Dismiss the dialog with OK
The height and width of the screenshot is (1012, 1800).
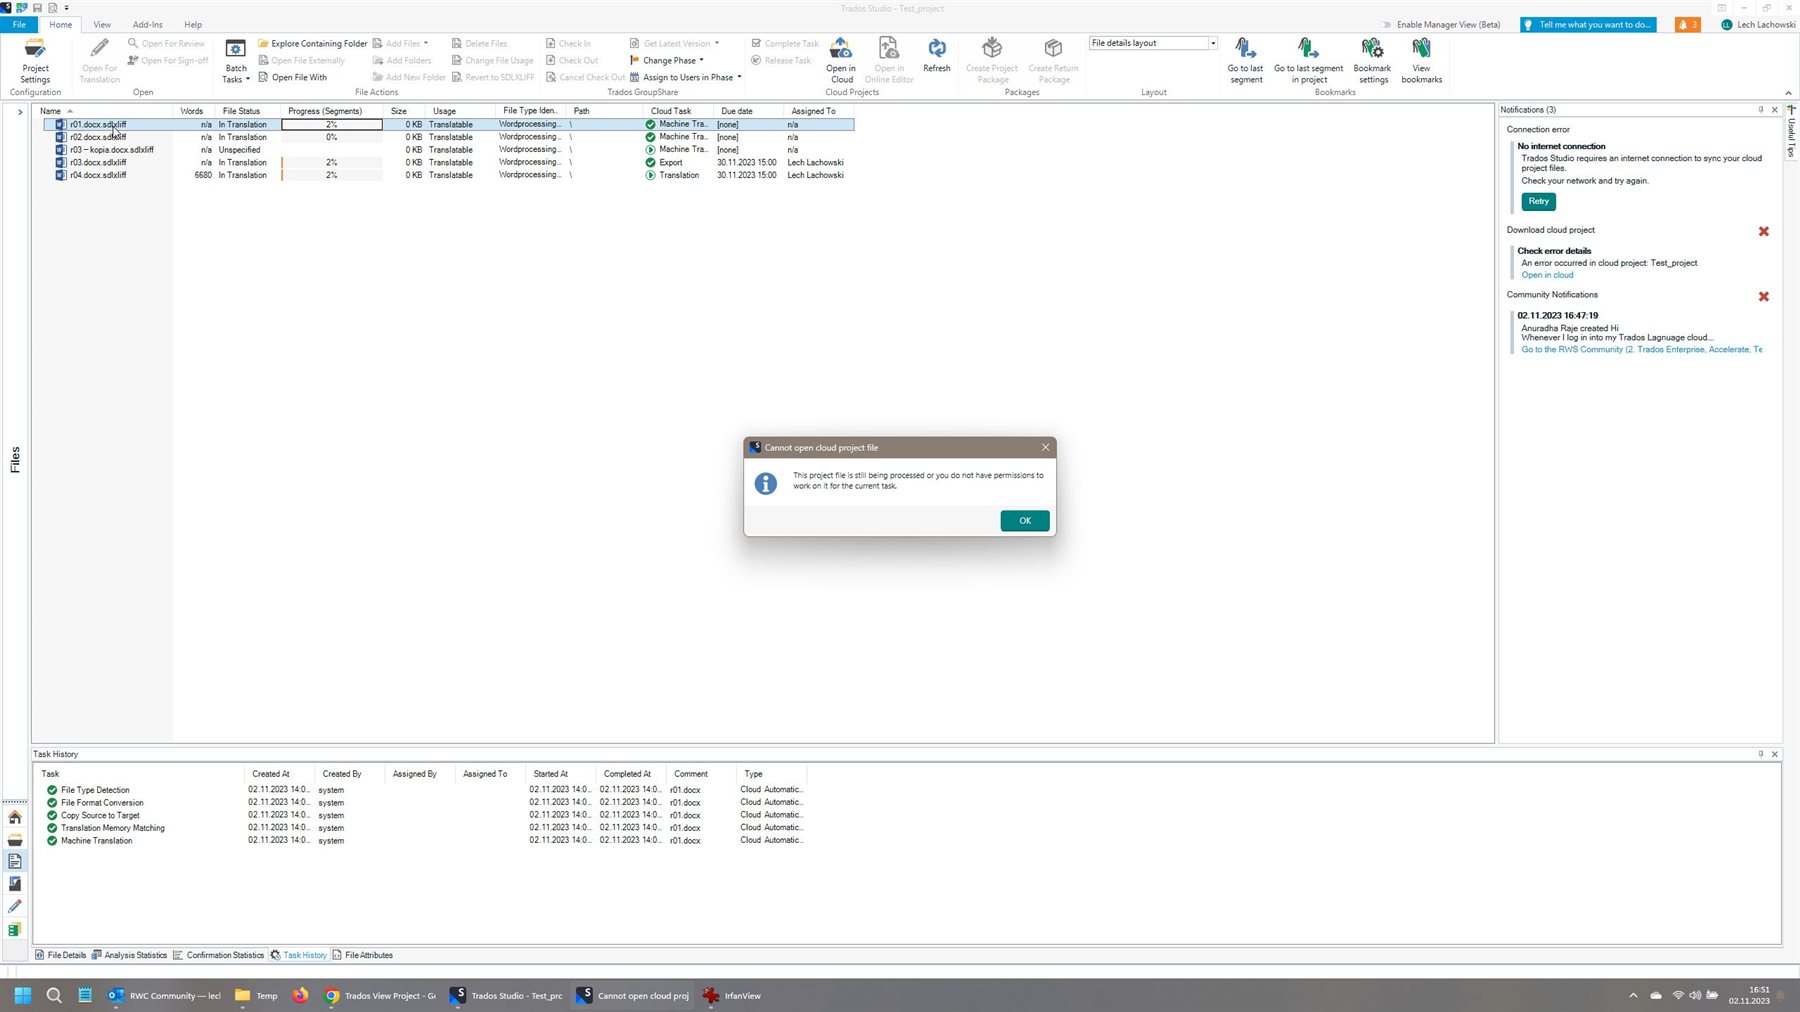(1023, 520)
